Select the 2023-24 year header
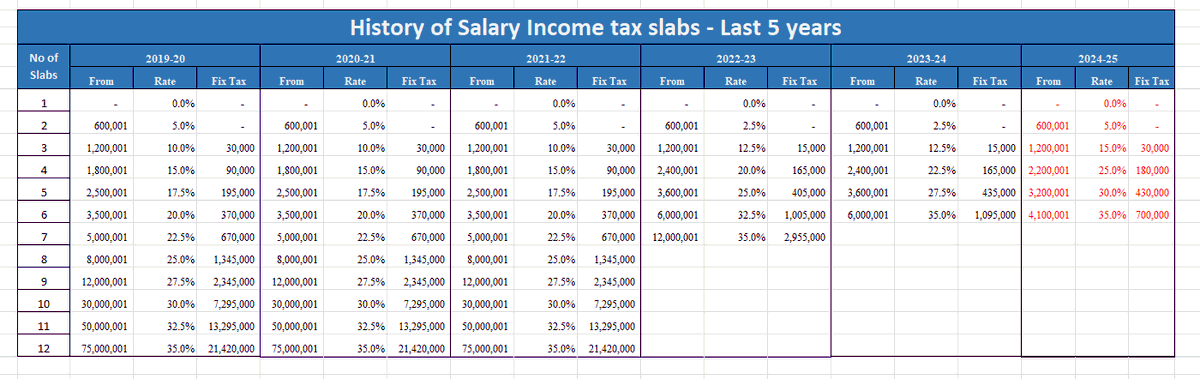This screenshot has width=1200, height=379. [926, 60]
